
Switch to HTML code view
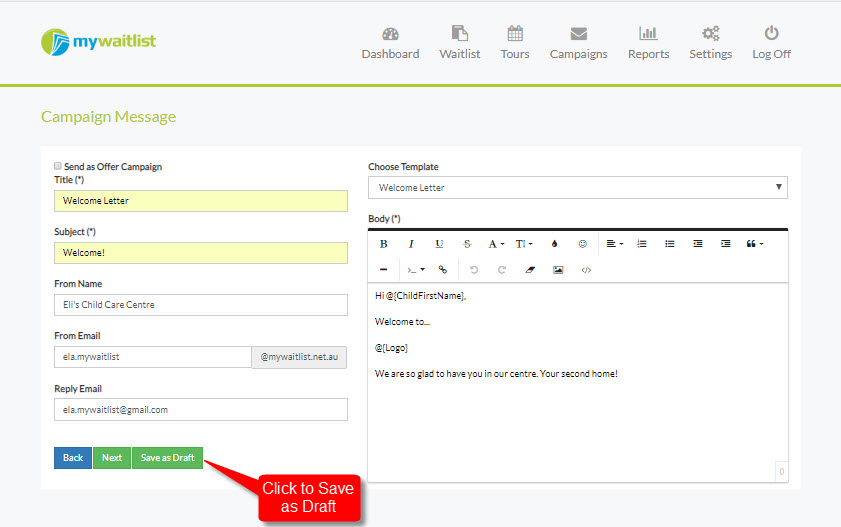(586, 270)
